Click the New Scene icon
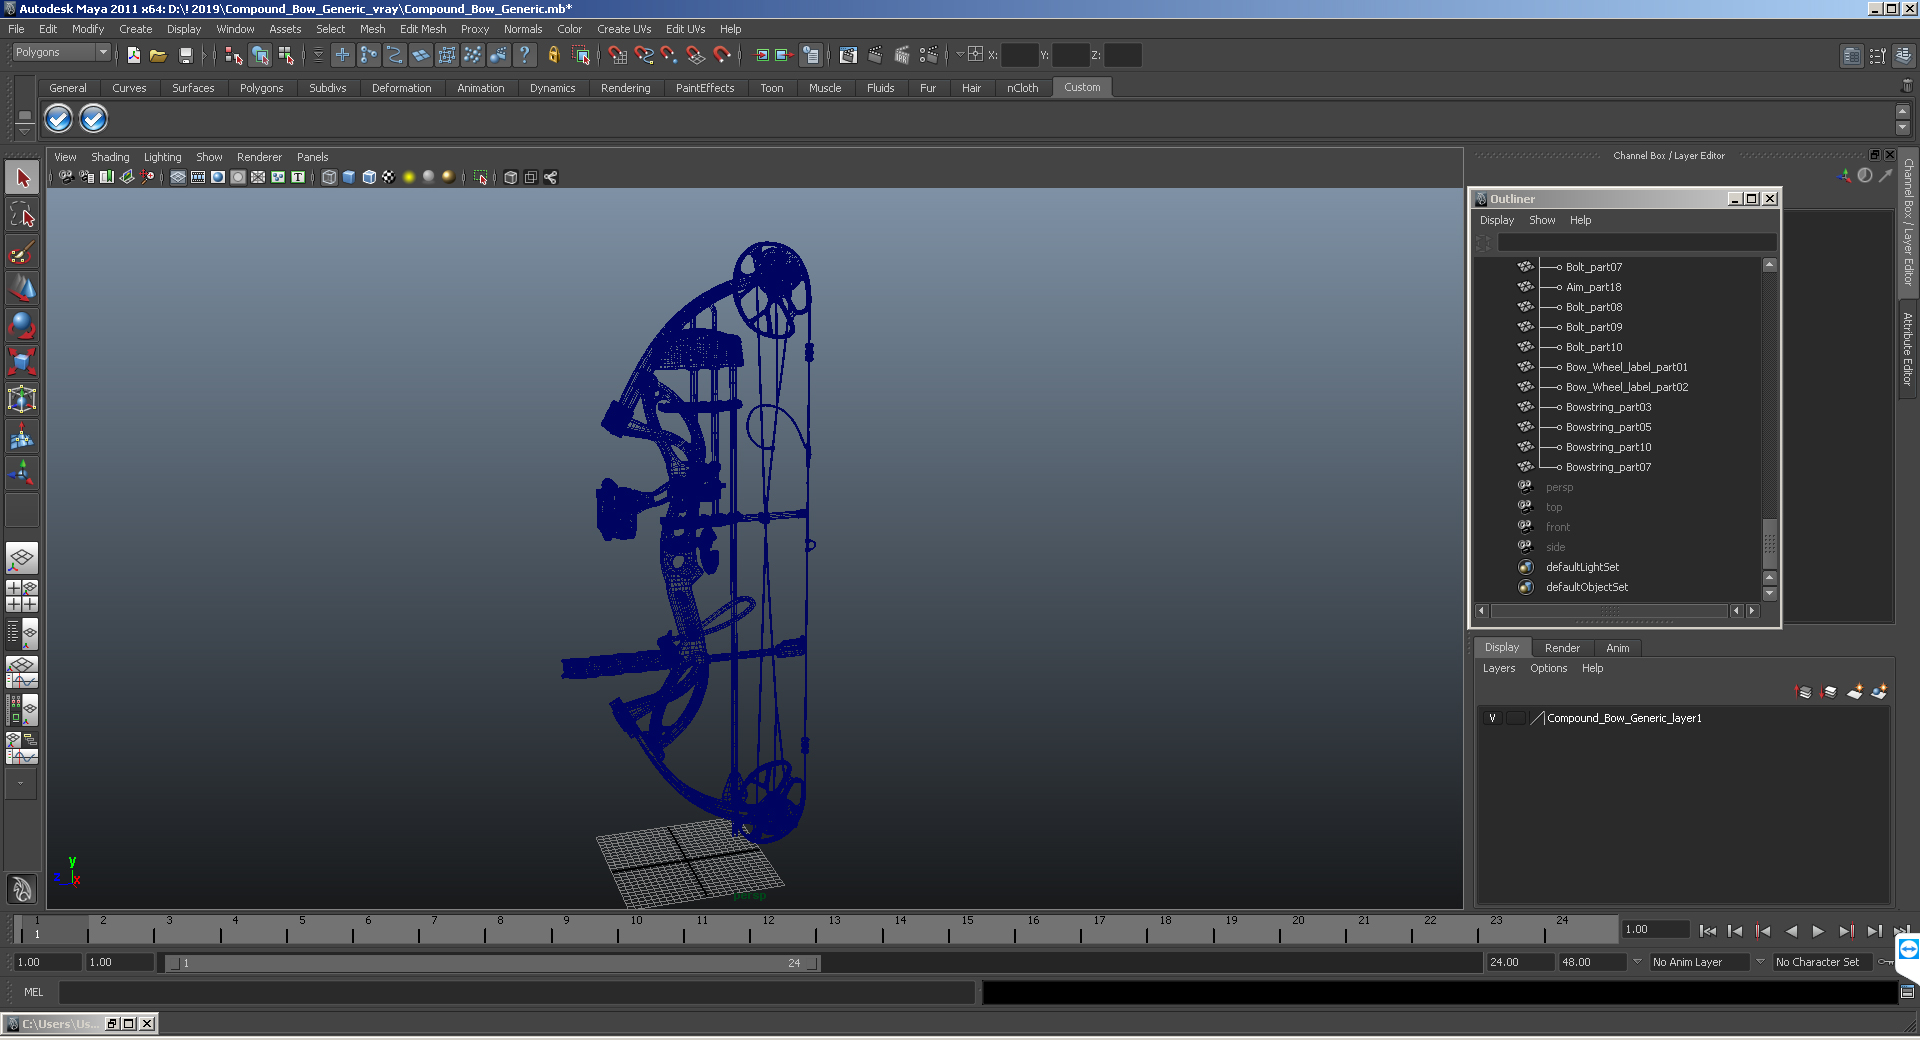 click(x=133, y=55)
